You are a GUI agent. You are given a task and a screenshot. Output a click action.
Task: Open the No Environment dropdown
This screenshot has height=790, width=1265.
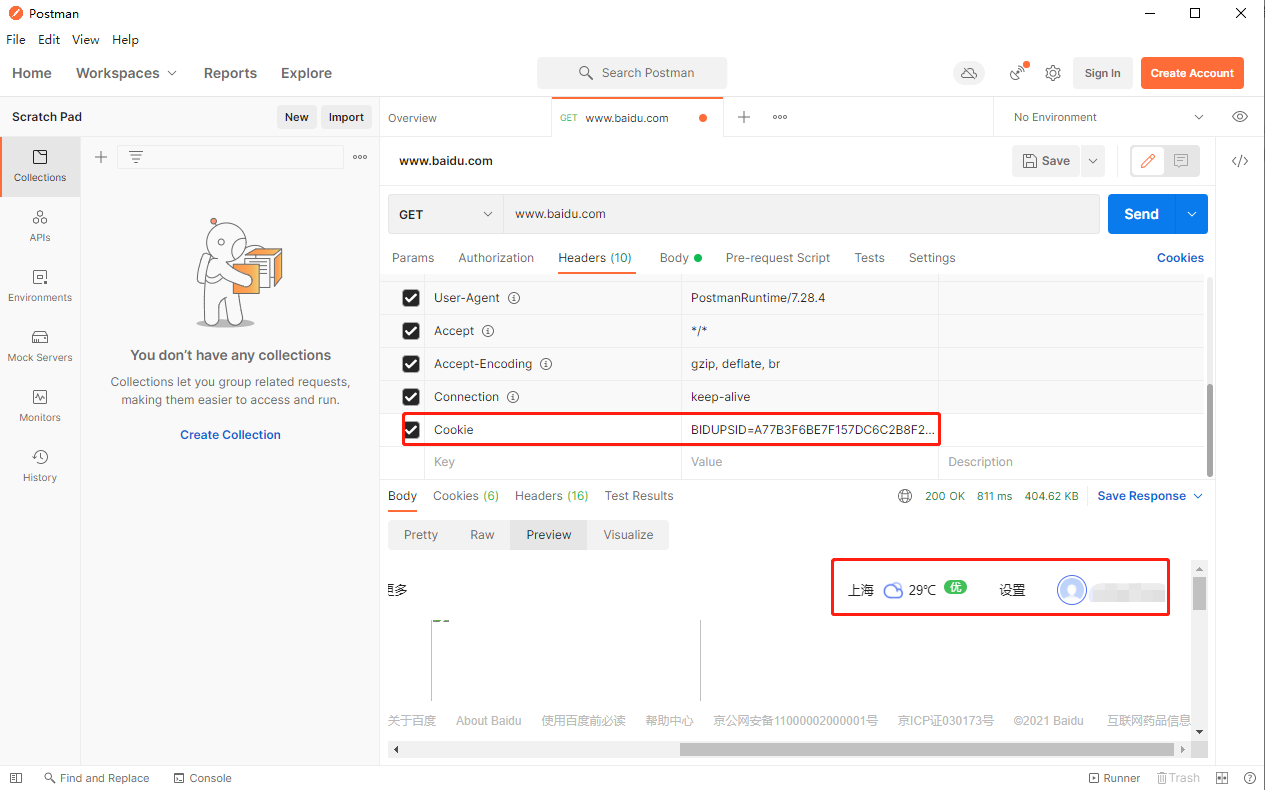(x=1108, y=117)
